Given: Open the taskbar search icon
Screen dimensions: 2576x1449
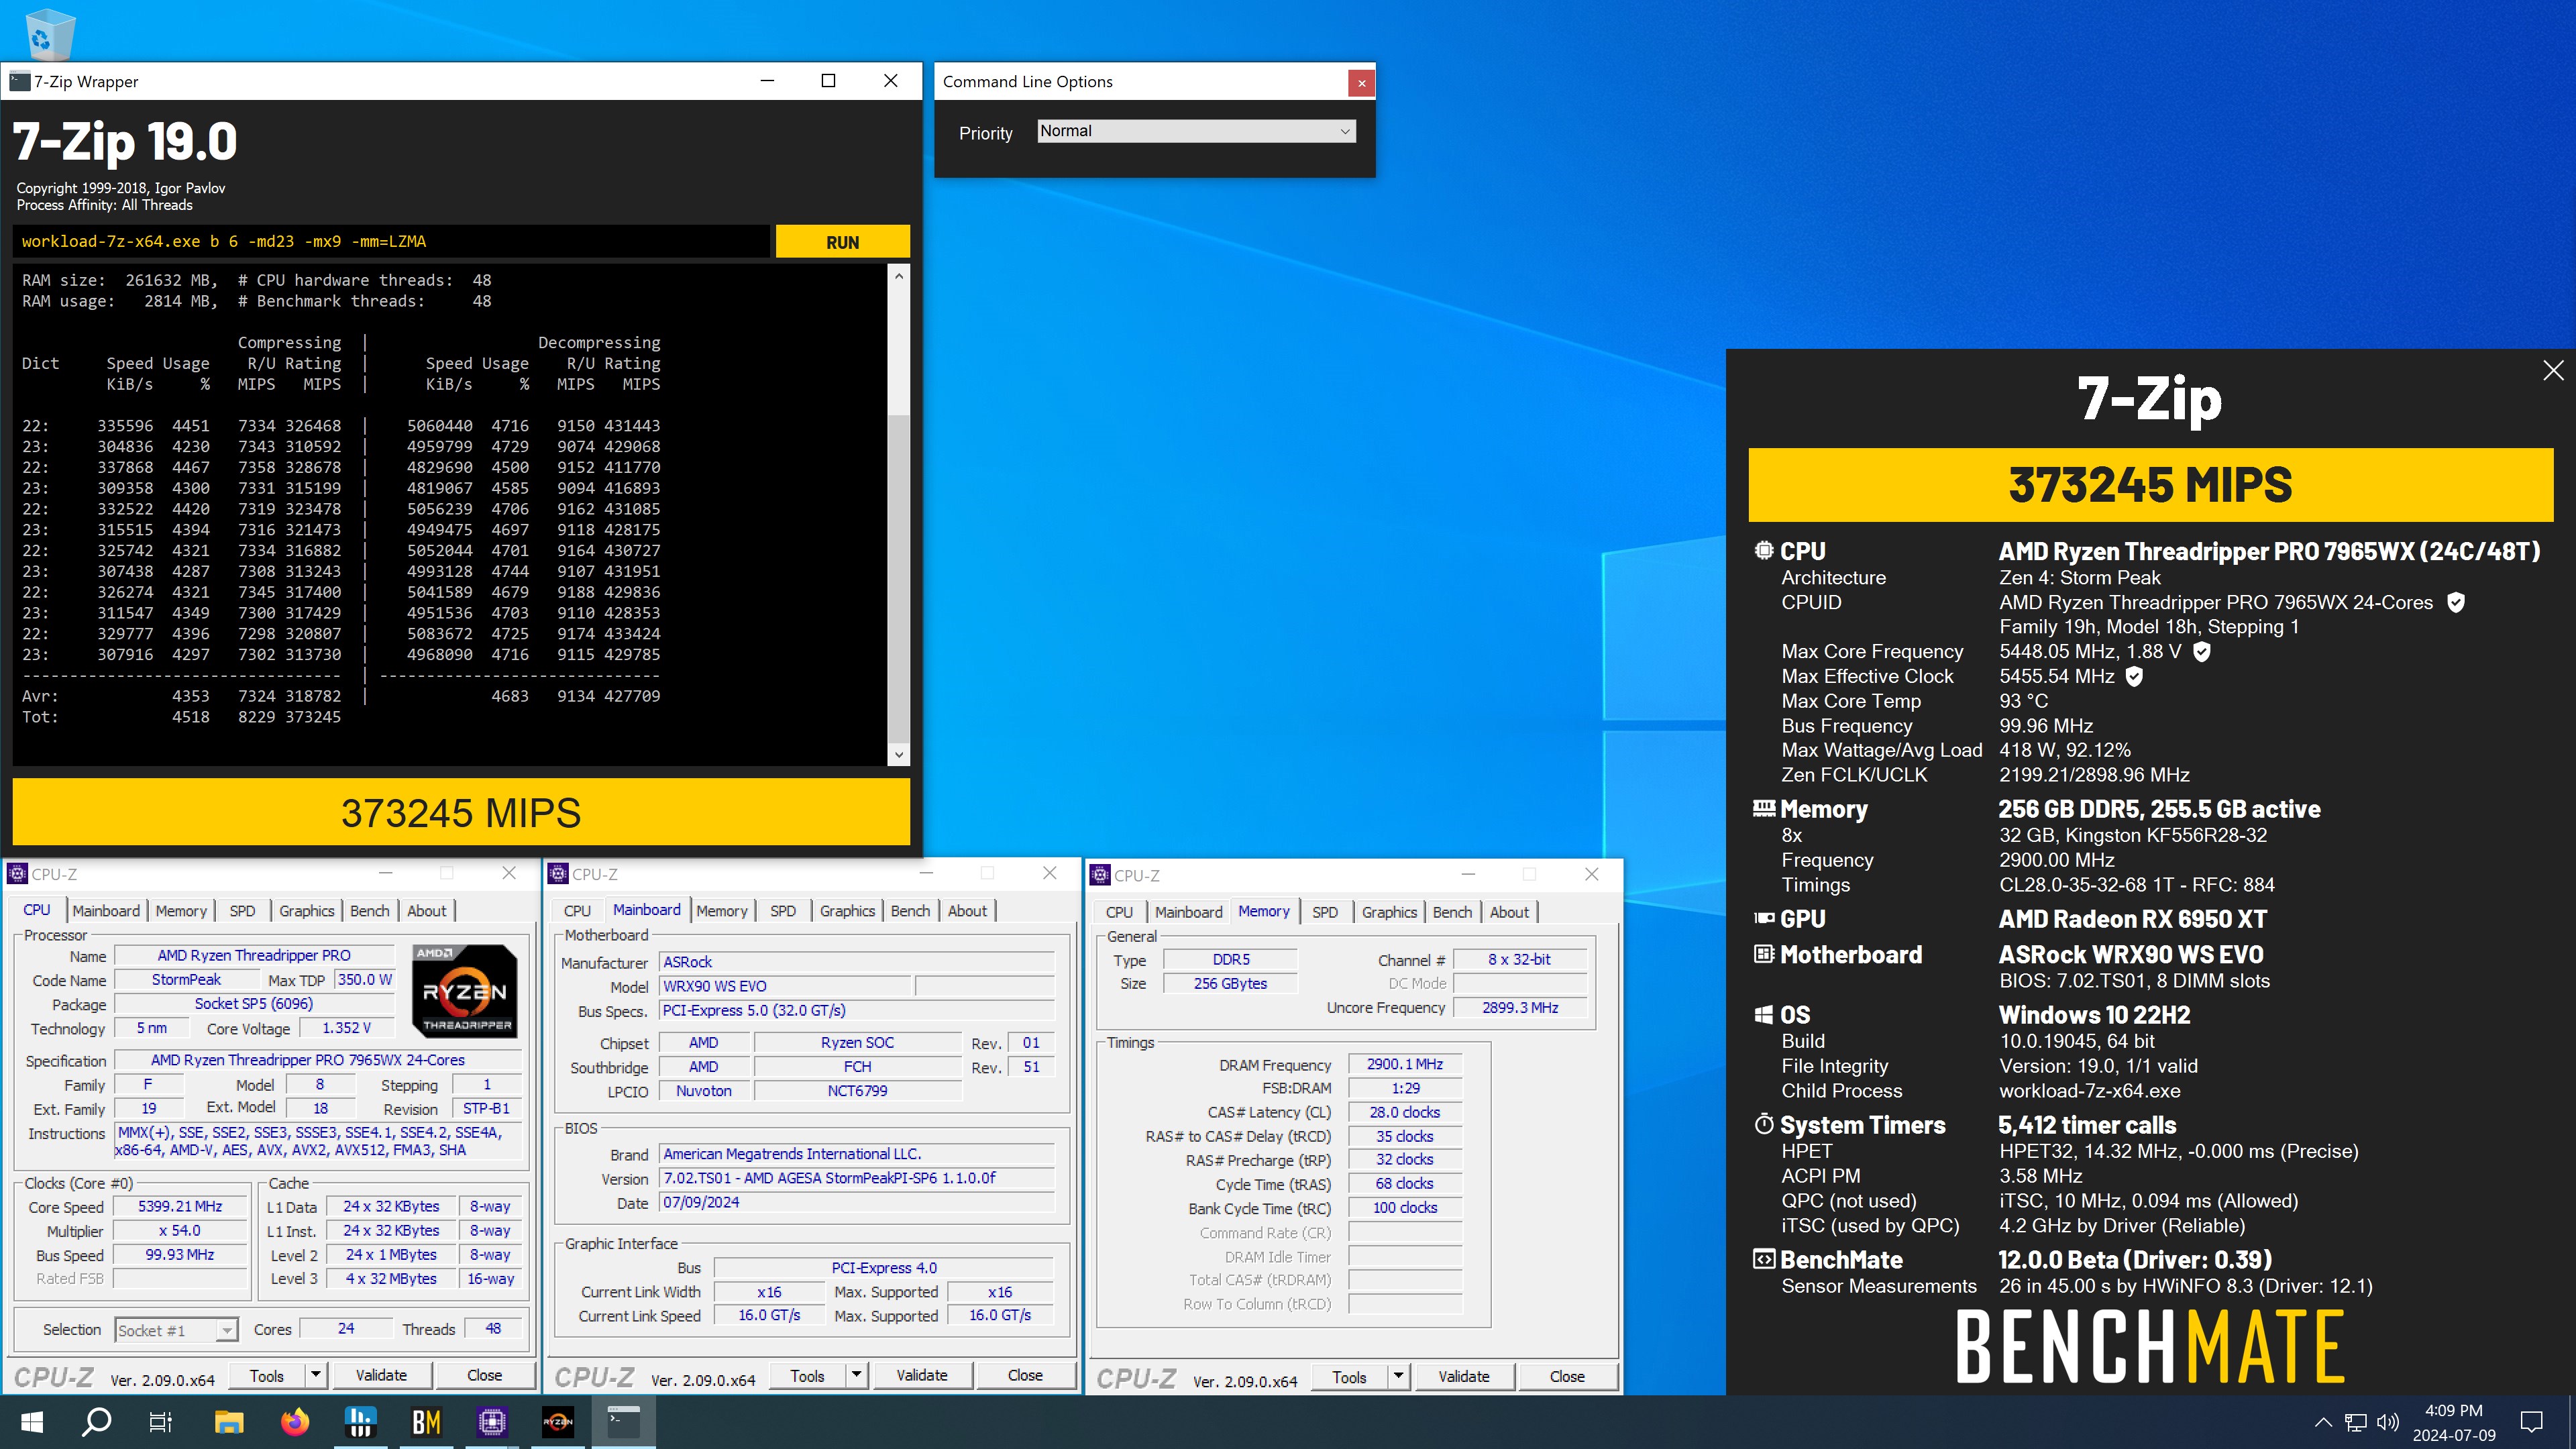Looking at the screenshot, I should point(96,1421).
